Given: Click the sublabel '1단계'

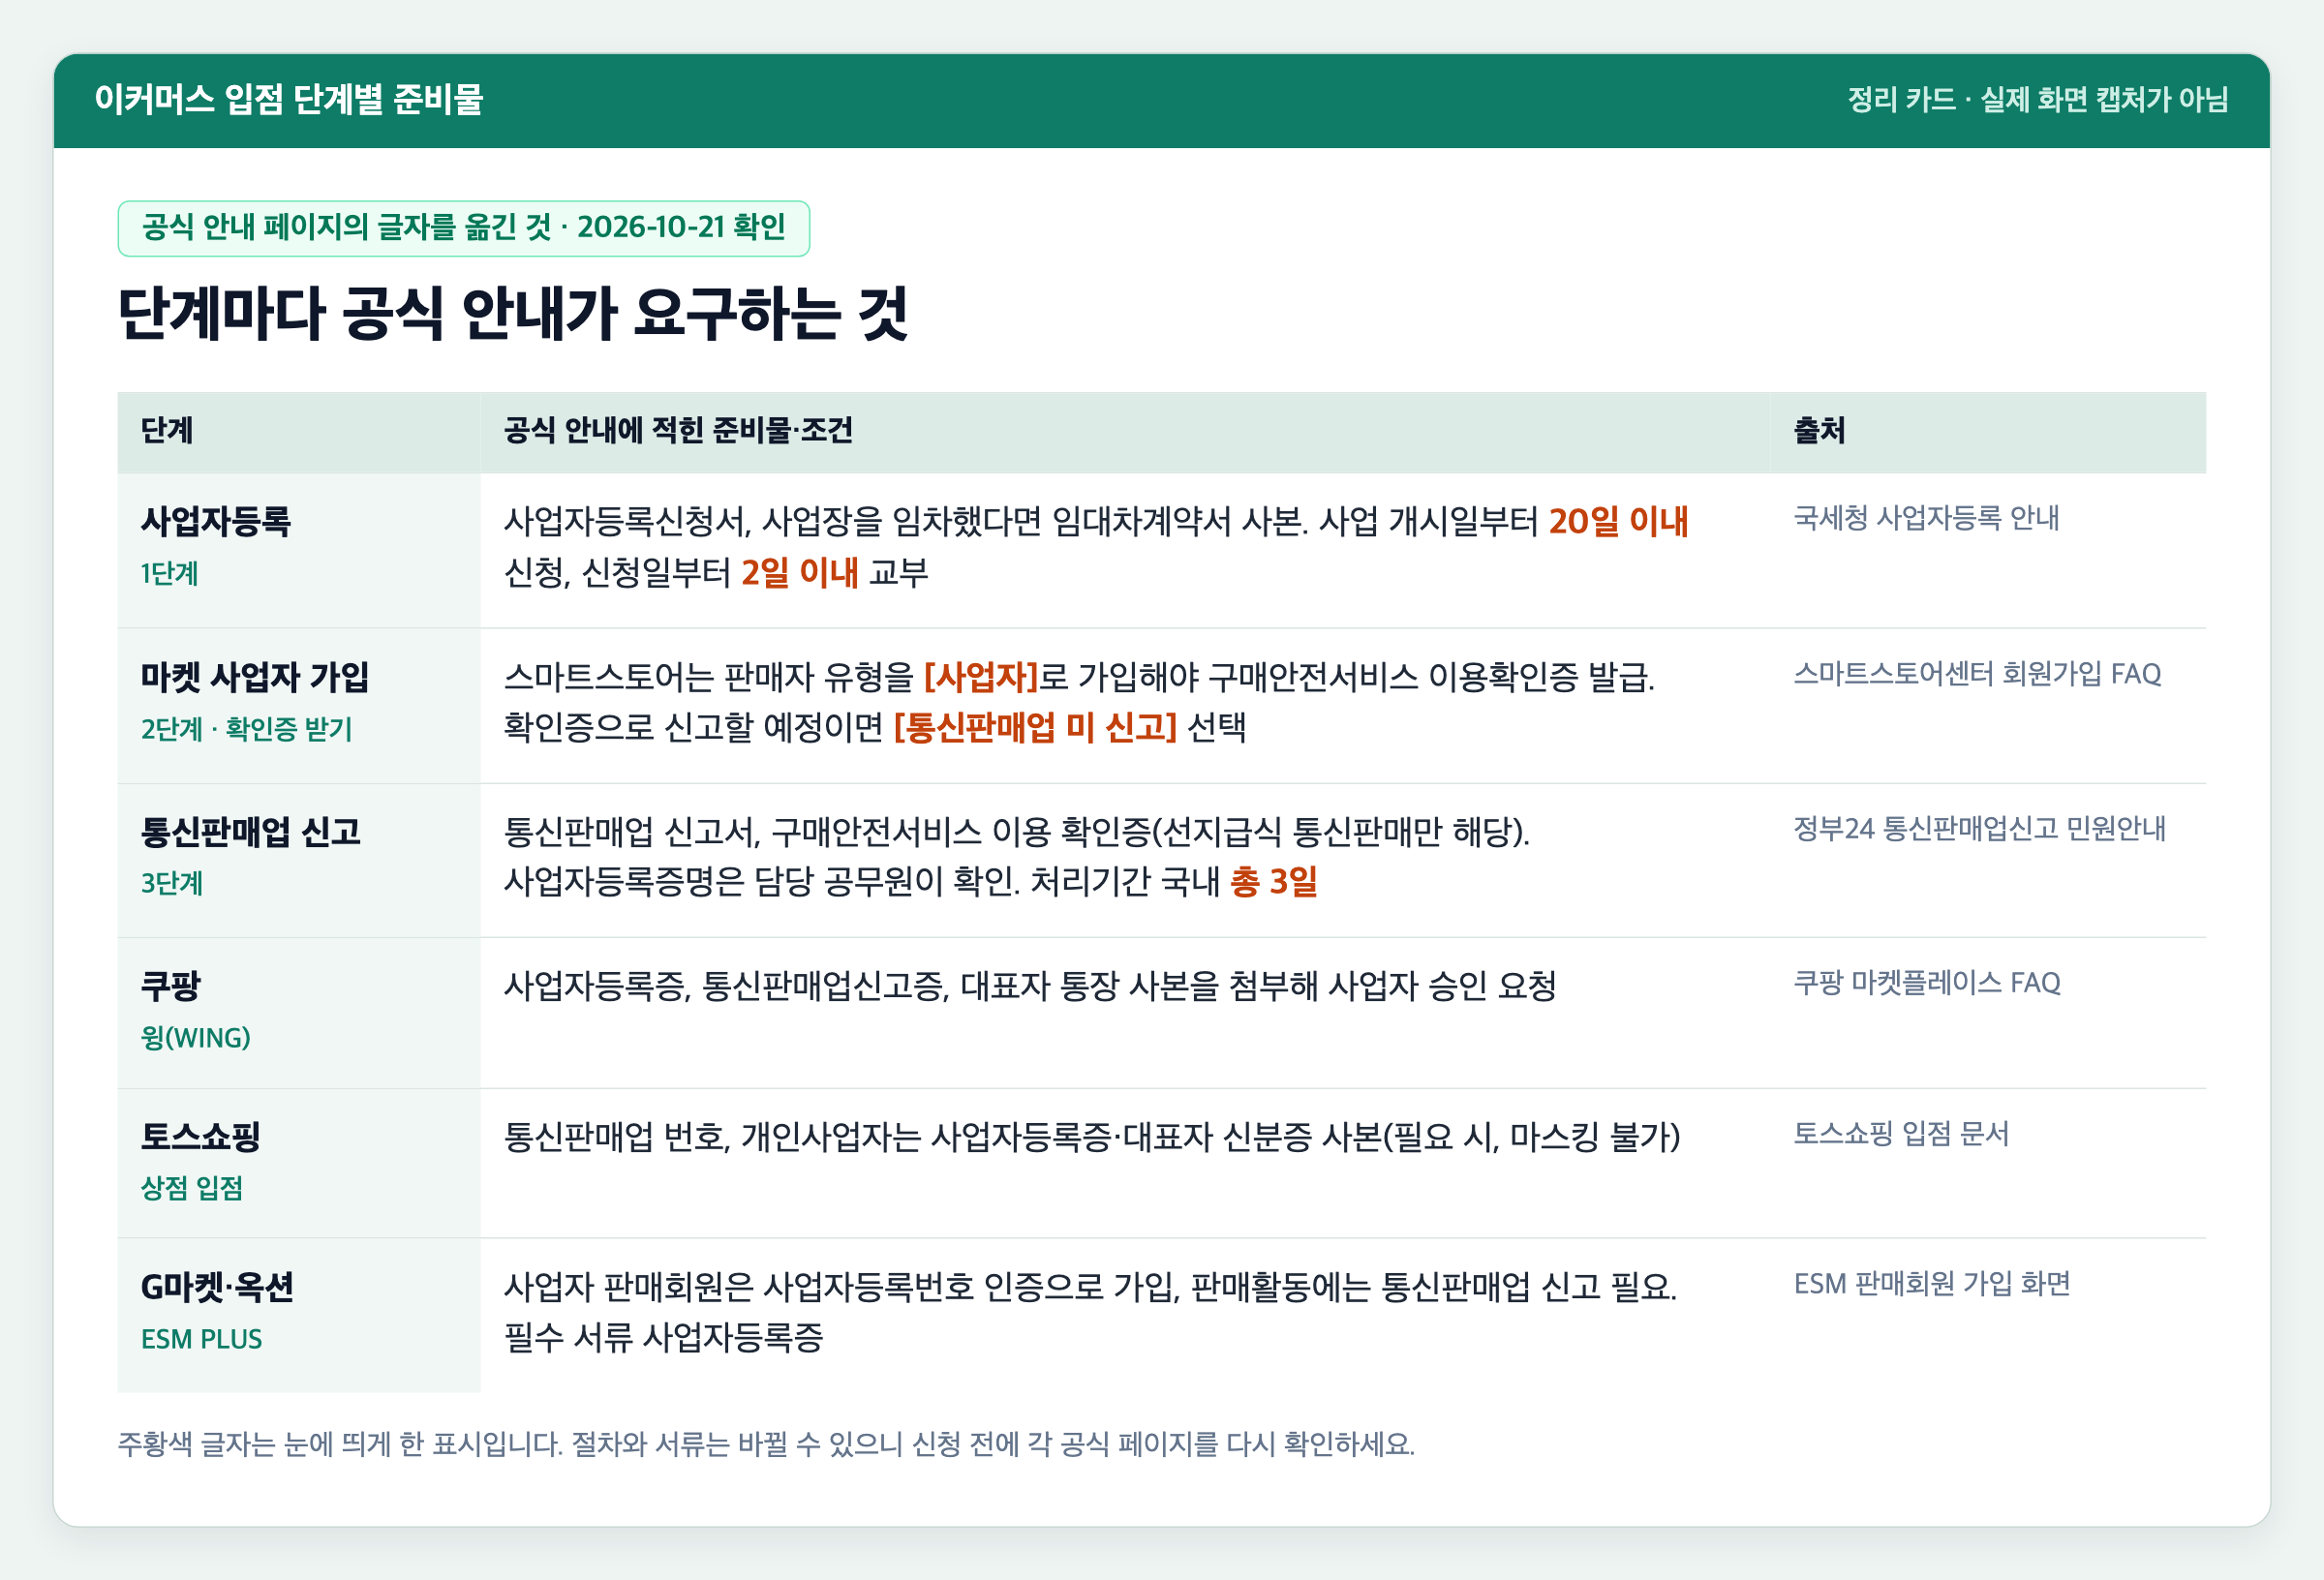Looking at the screenshot, I should (170, 574).
